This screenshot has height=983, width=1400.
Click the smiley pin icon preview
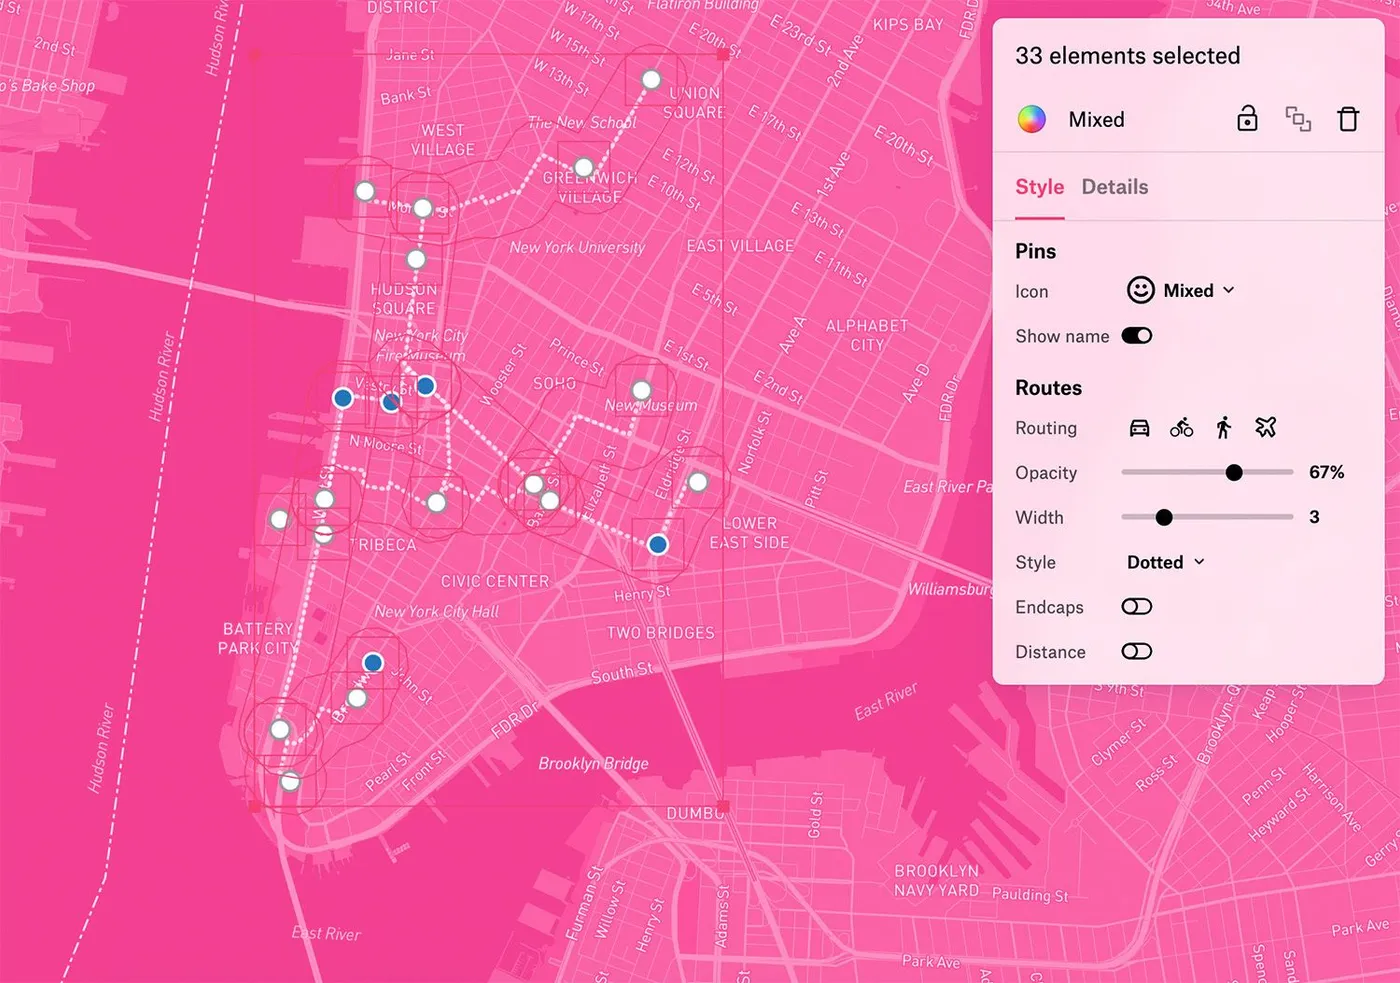(1141, 290)
